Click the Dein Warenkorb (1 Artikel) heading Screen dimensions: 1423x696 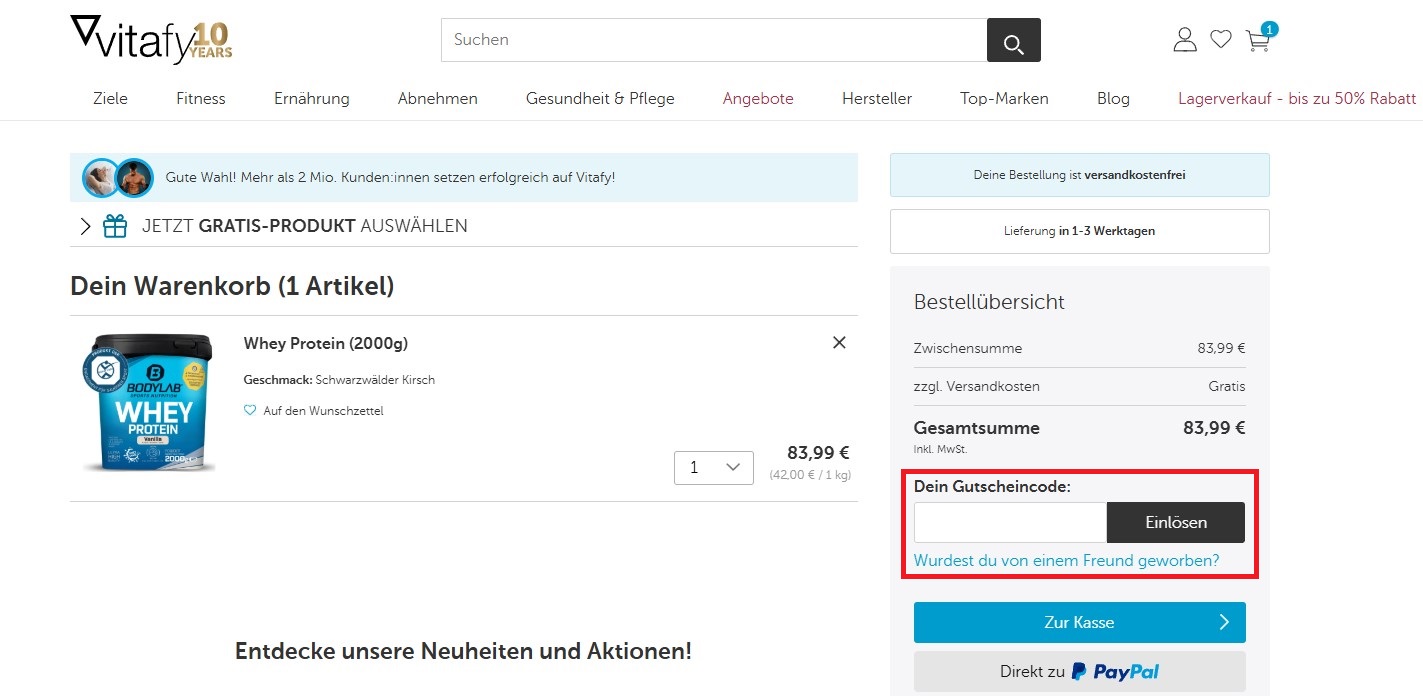[x=232, y=286]
